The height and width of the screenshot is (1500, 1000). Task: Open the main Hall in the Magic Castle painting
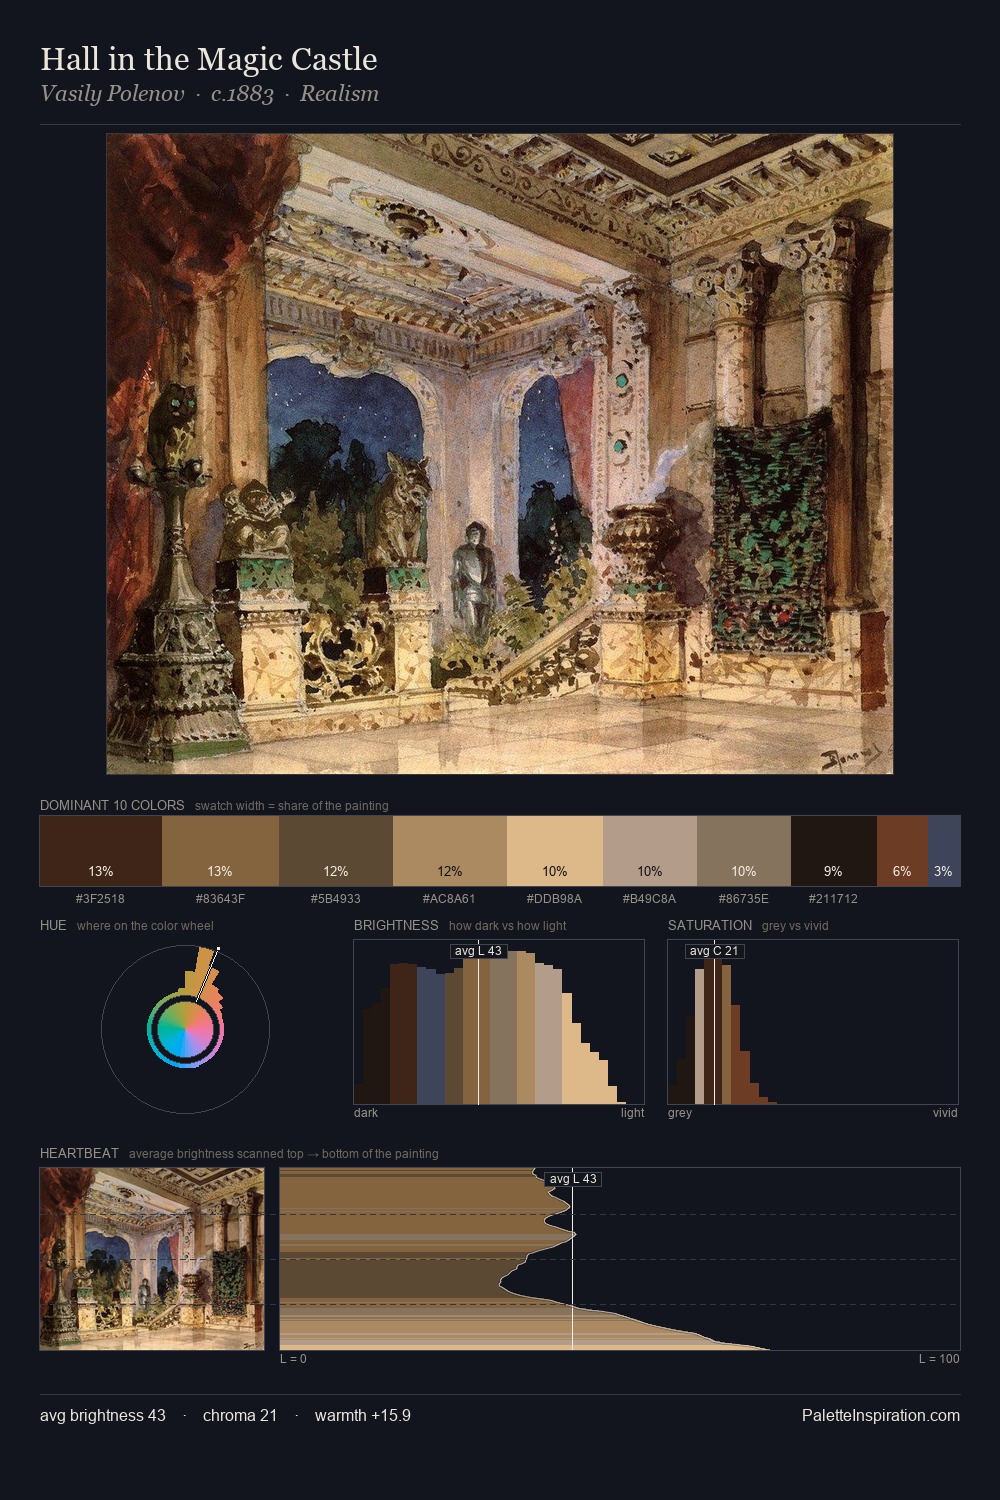tap(500, 454)
